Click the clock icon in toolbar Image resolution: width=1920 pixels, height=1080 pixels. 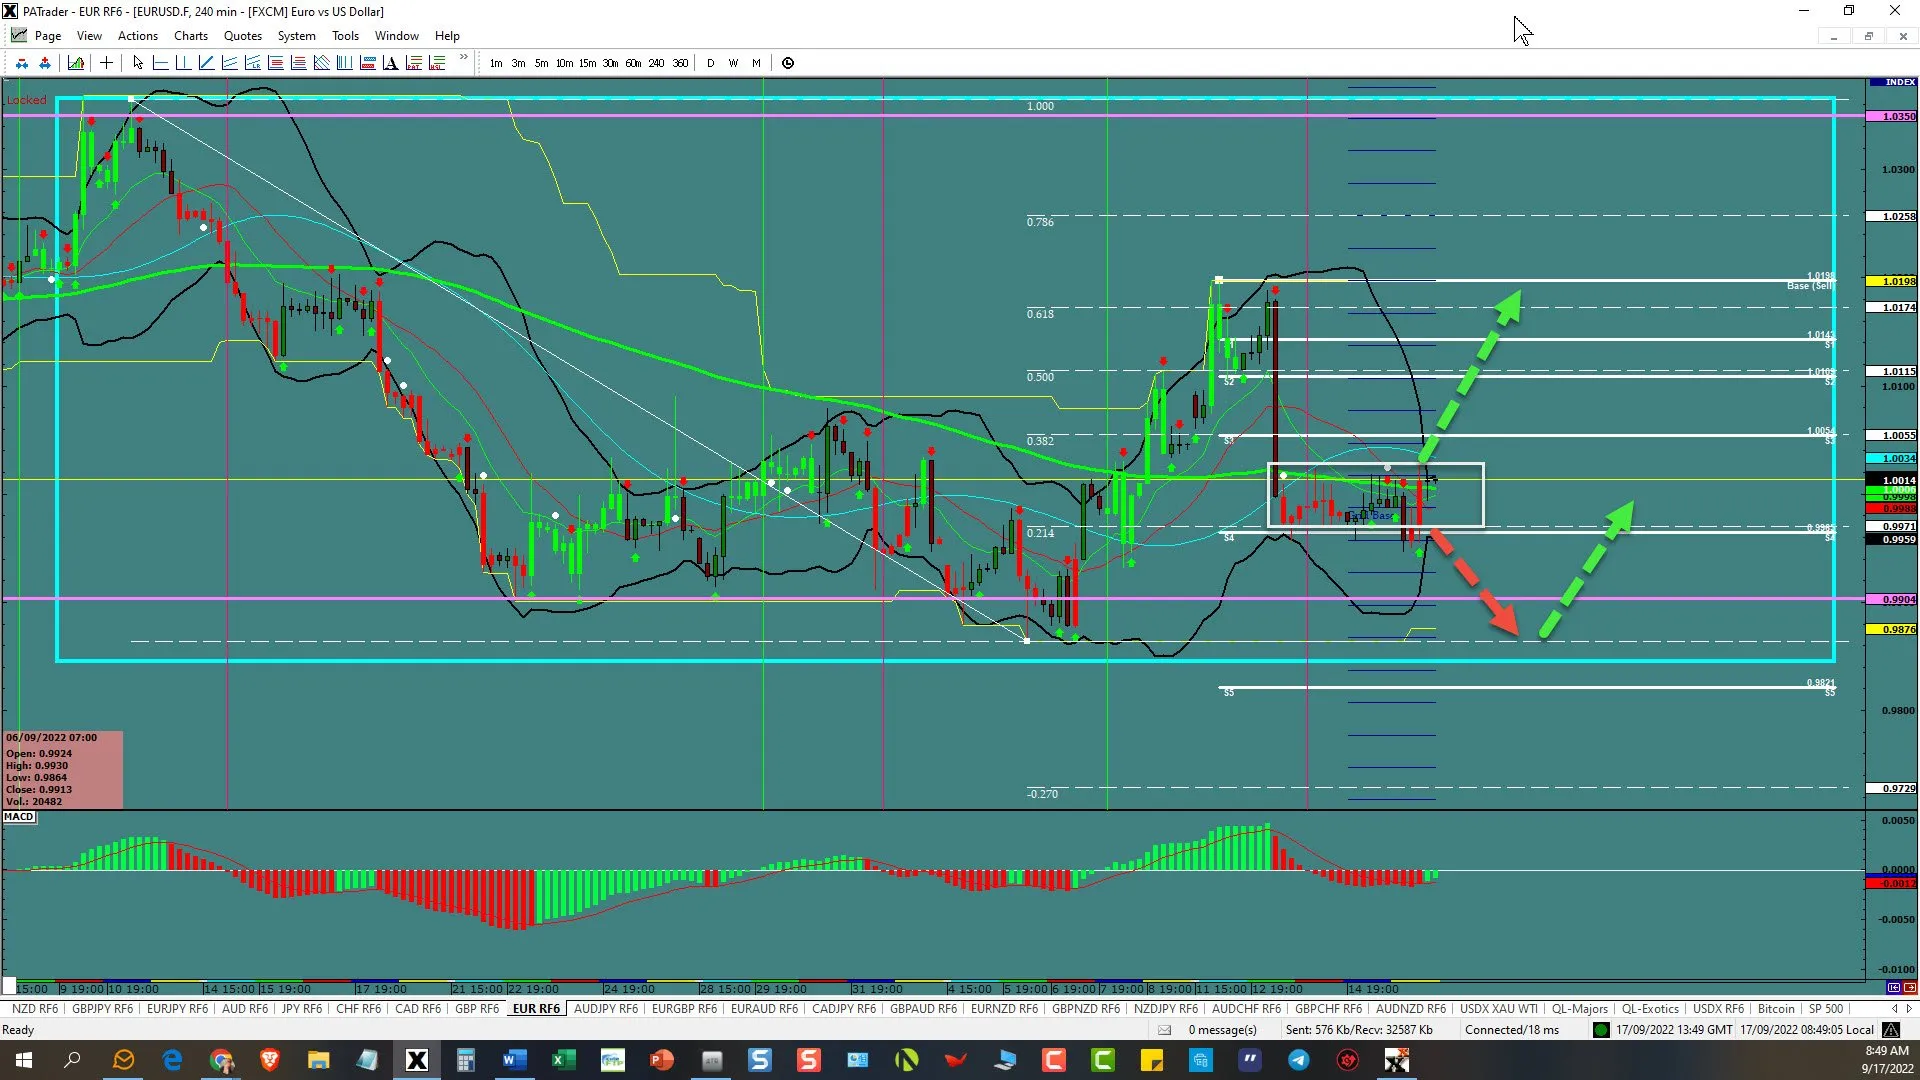coord(788,63)
